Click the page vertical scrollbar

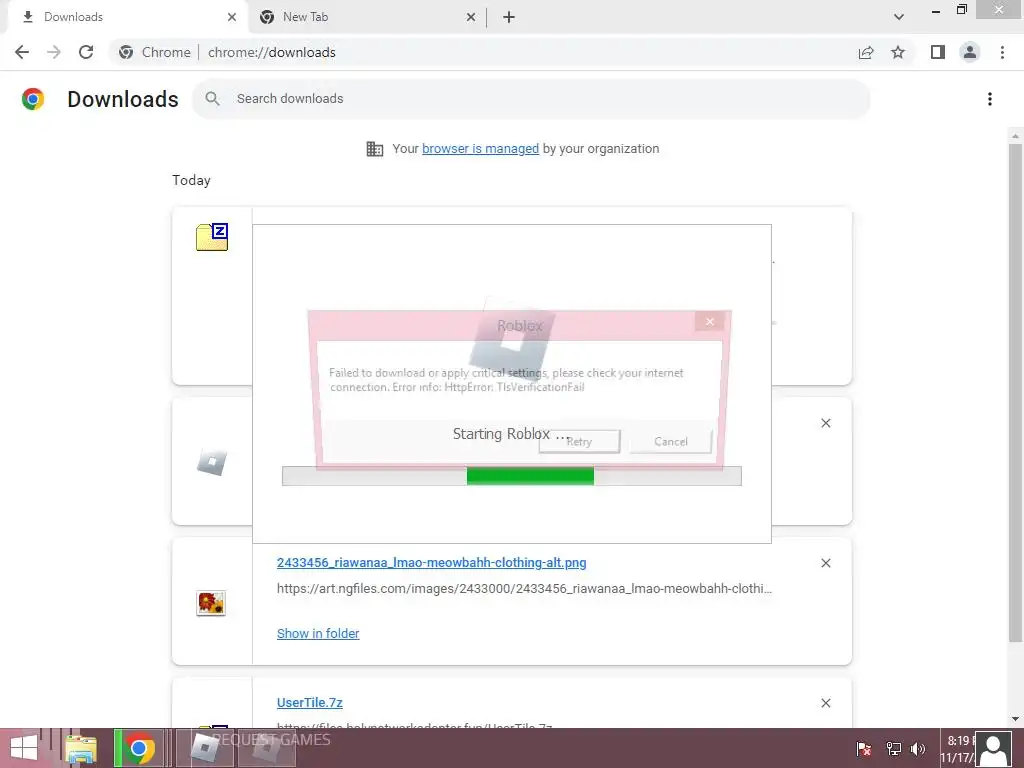pyautogui.click(x=1015, y=392)
